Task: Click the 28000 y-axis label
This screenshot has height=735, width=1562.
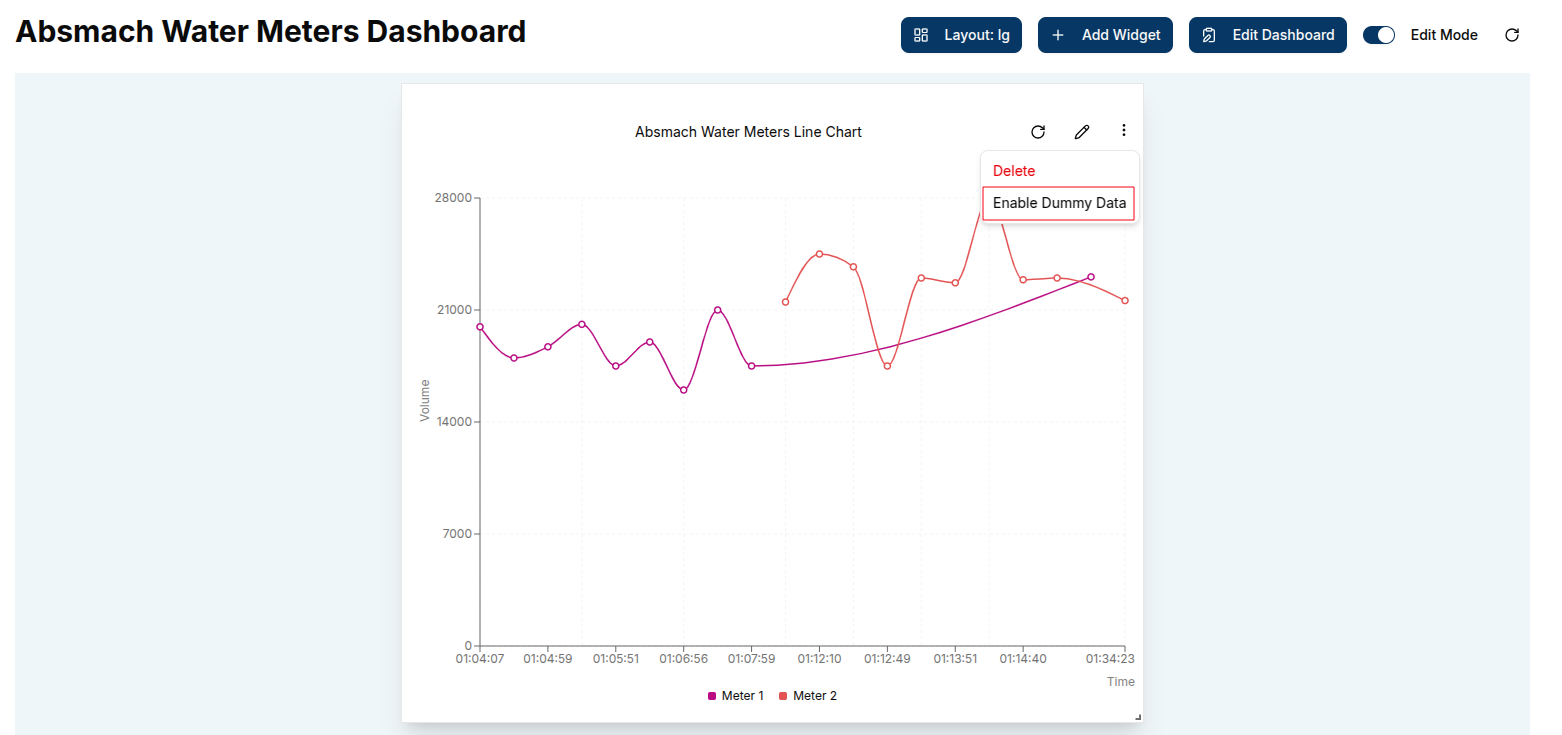Action: click(454, 198)
